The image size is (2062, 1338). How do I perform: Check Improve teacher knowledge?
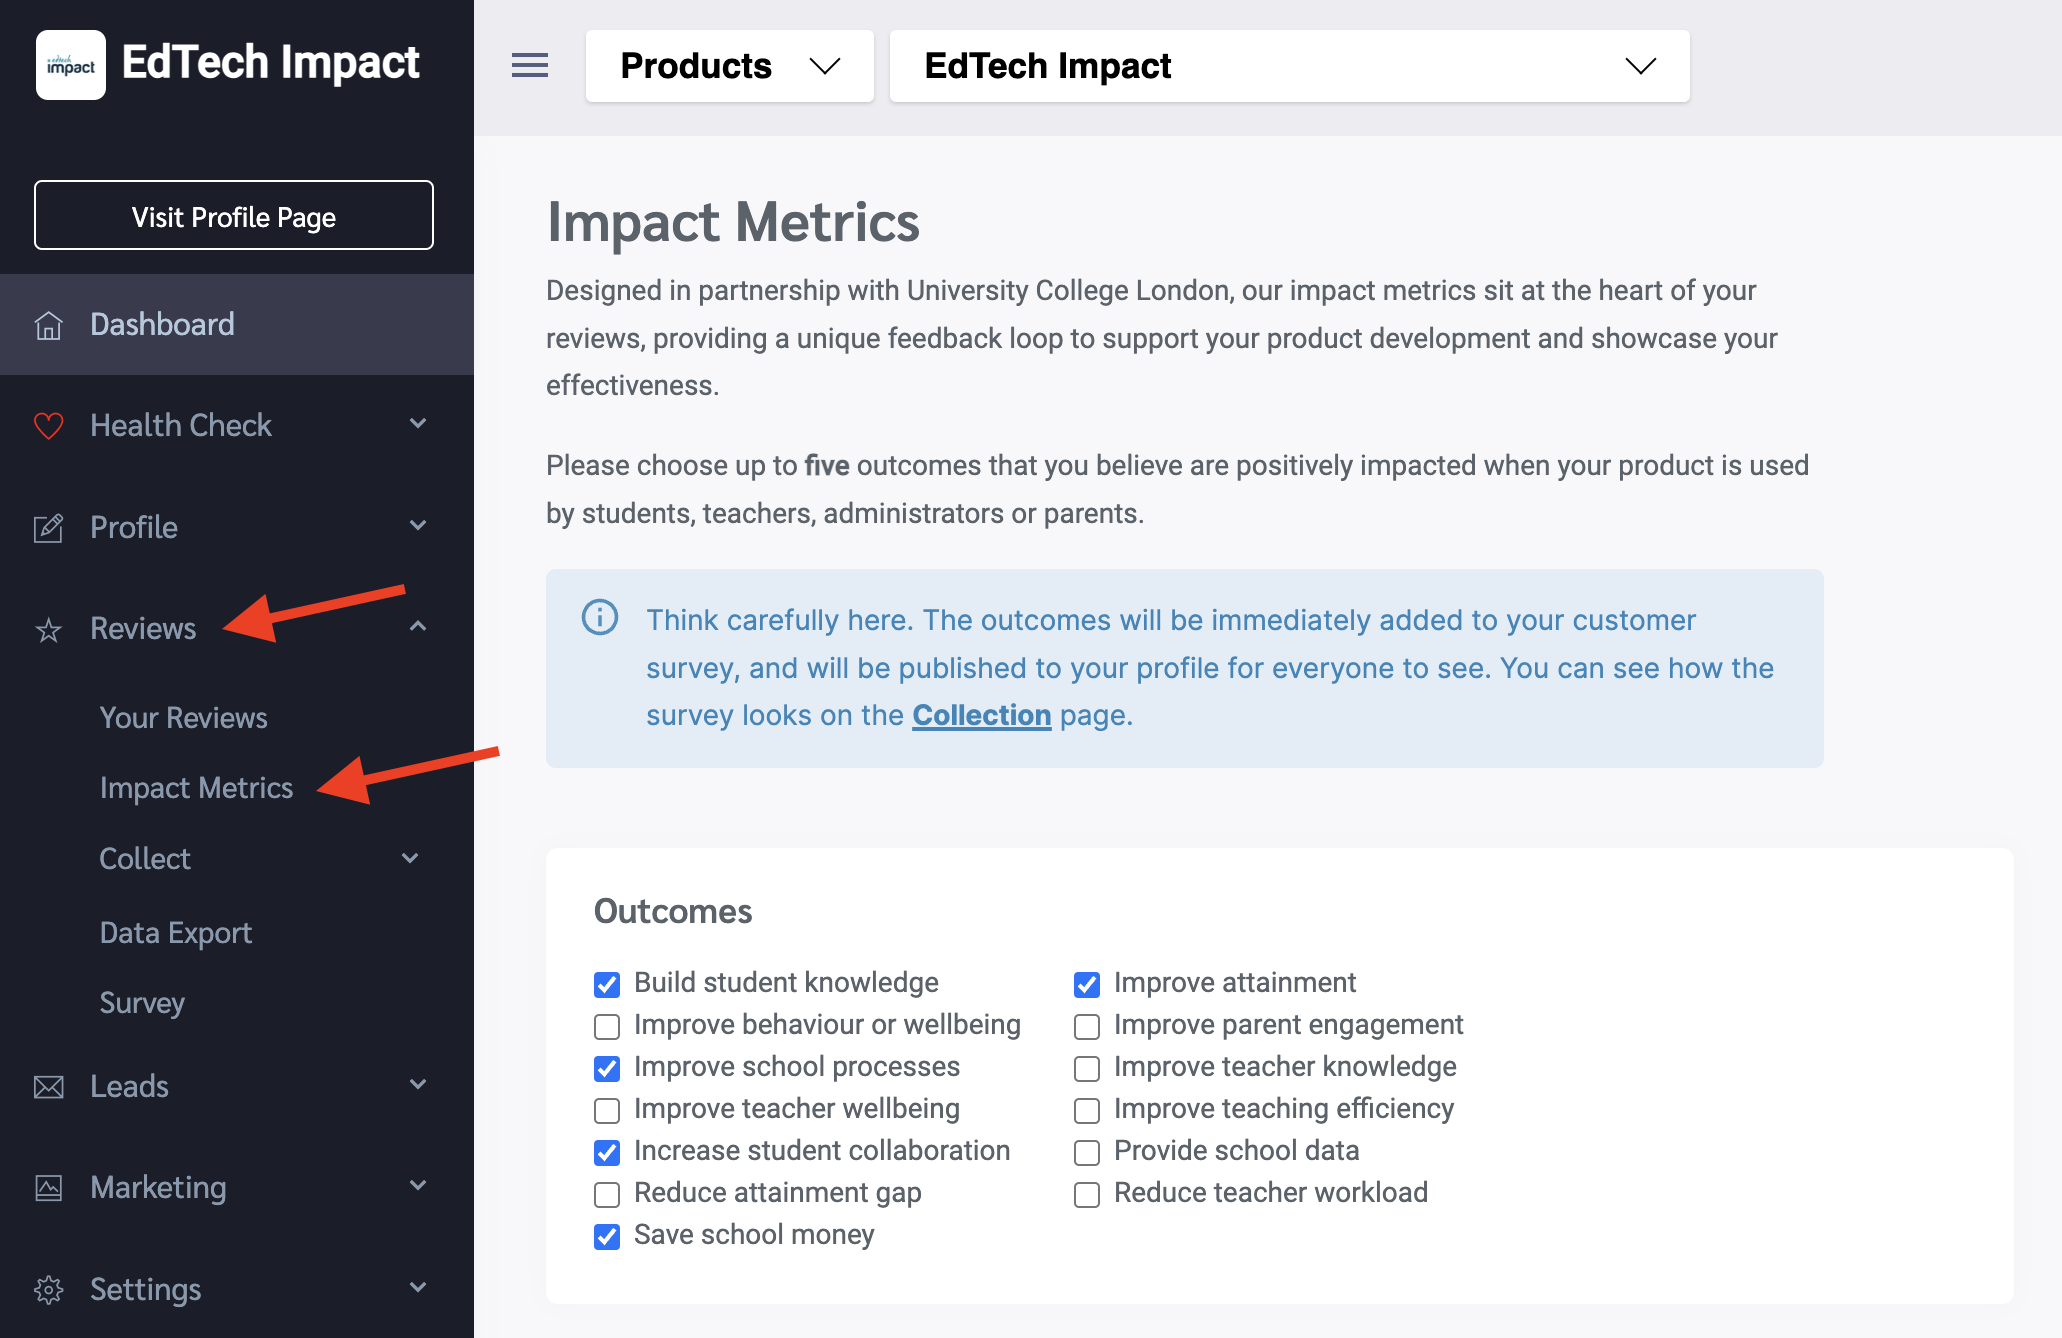point(1087,1068)
